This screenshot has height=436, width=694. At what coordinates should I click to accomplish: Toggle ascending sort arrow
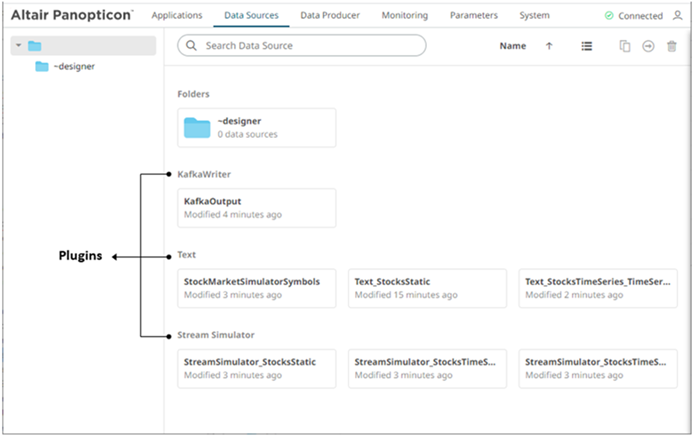[549, 46]
